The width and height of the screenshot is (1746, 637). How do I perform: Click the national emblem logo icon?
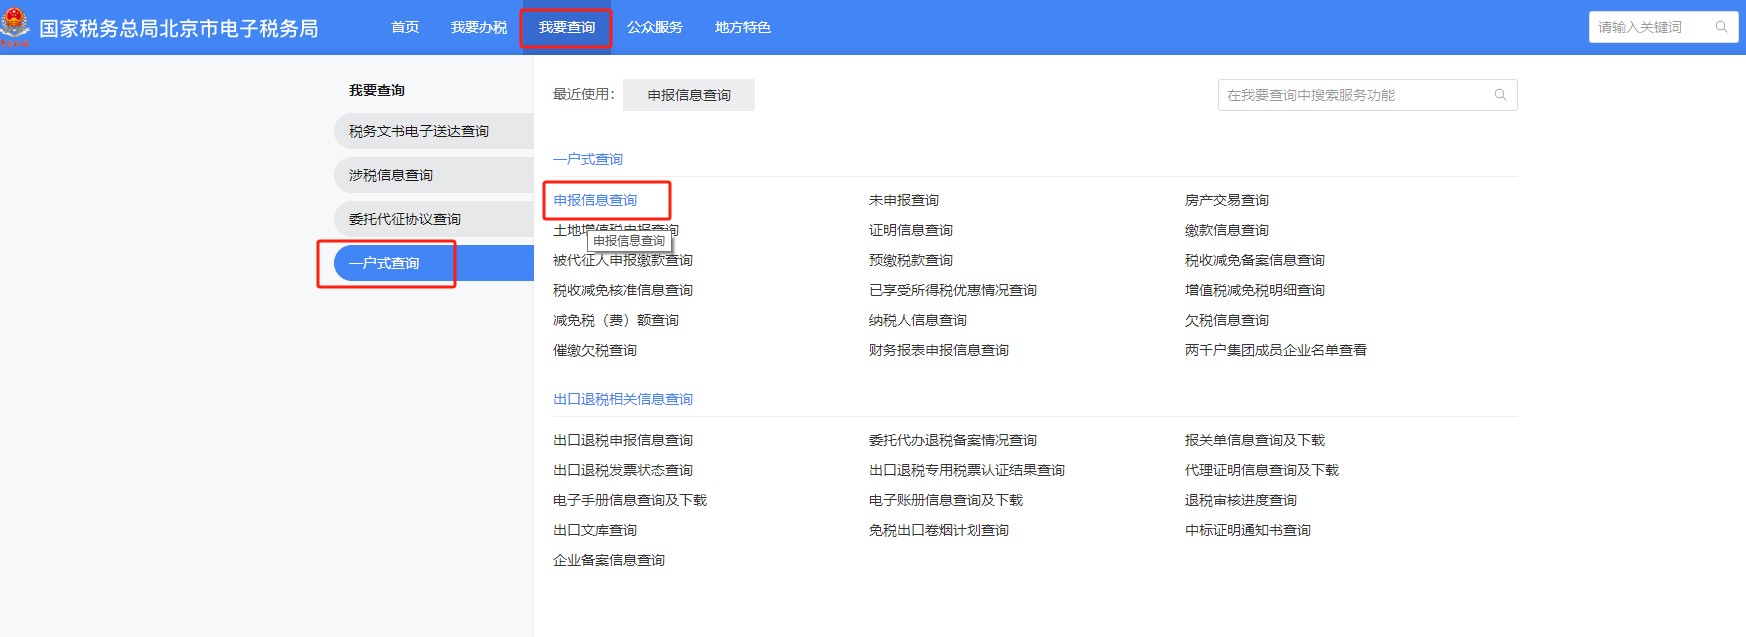tap(15, 26)
